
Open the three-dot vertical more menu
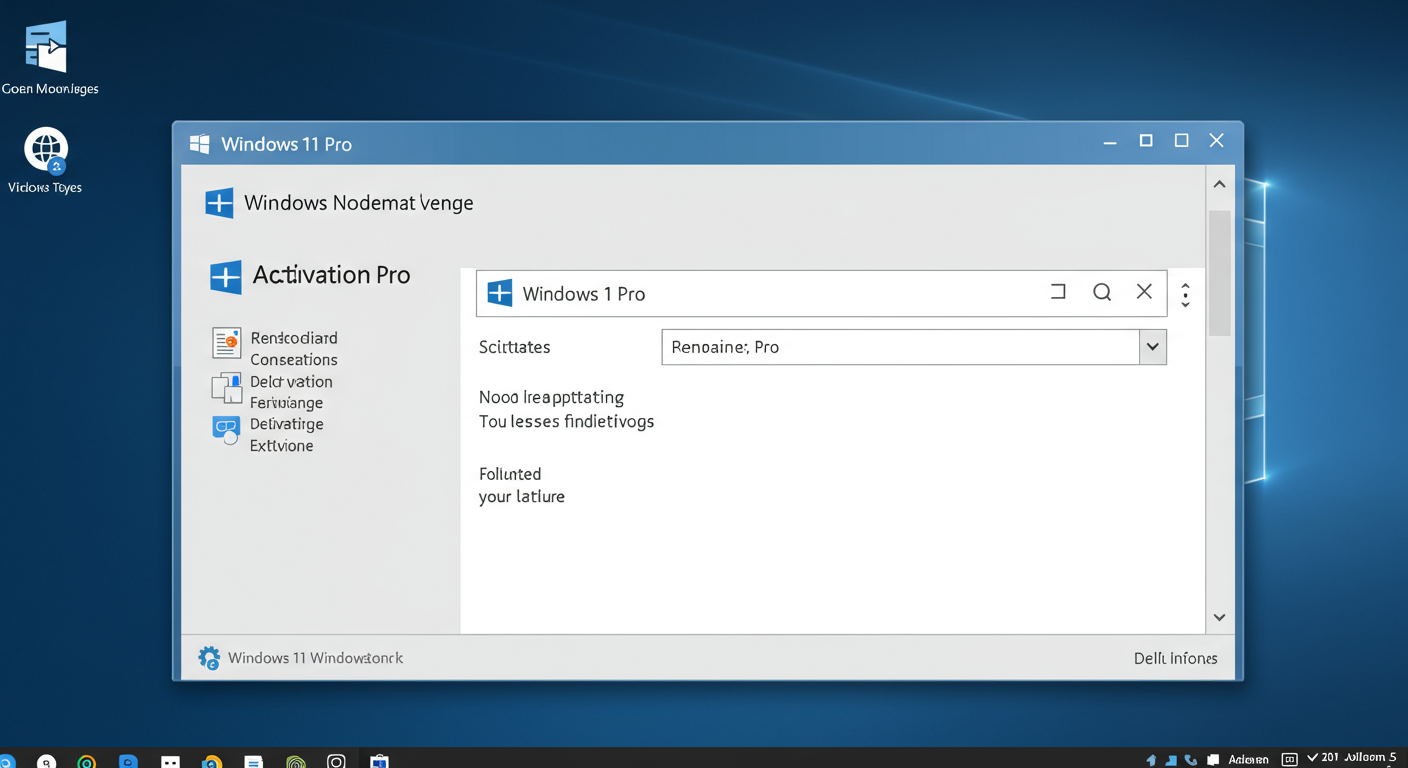(1185, 295)
